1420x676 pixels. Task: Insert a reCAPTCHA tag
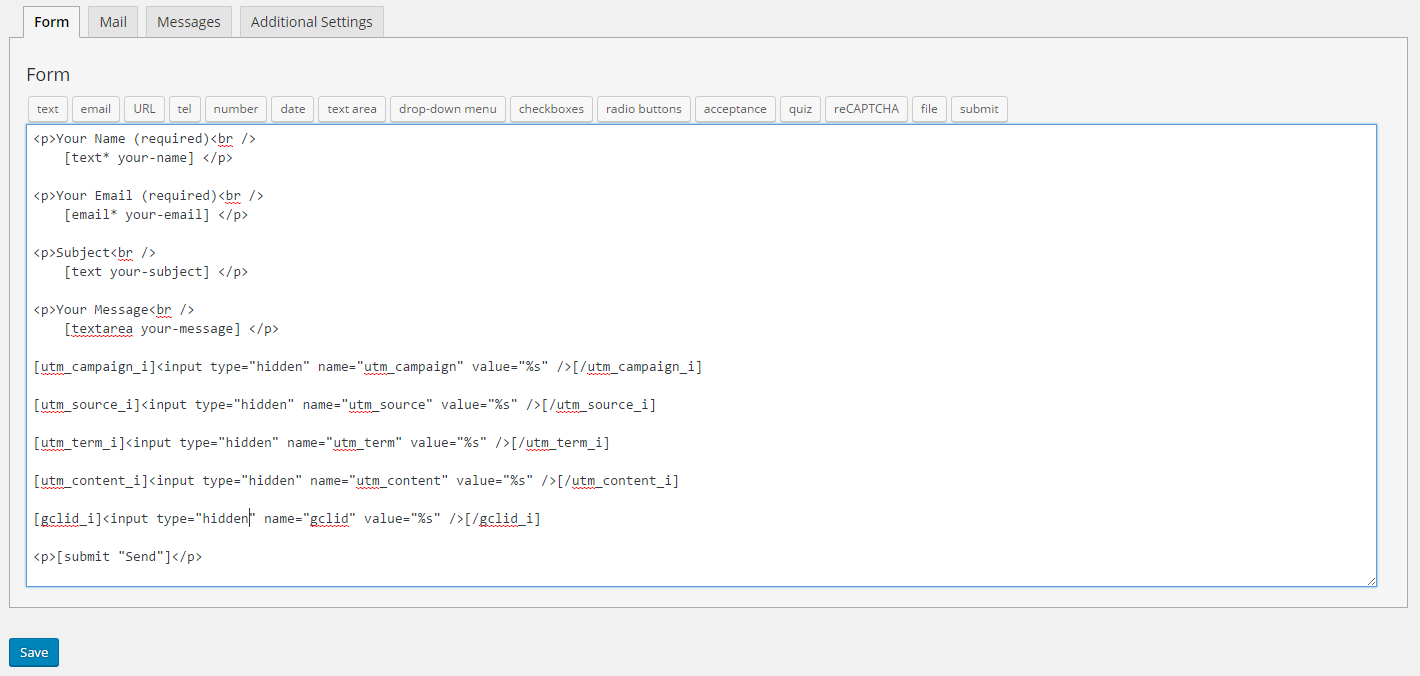[866, 109]
